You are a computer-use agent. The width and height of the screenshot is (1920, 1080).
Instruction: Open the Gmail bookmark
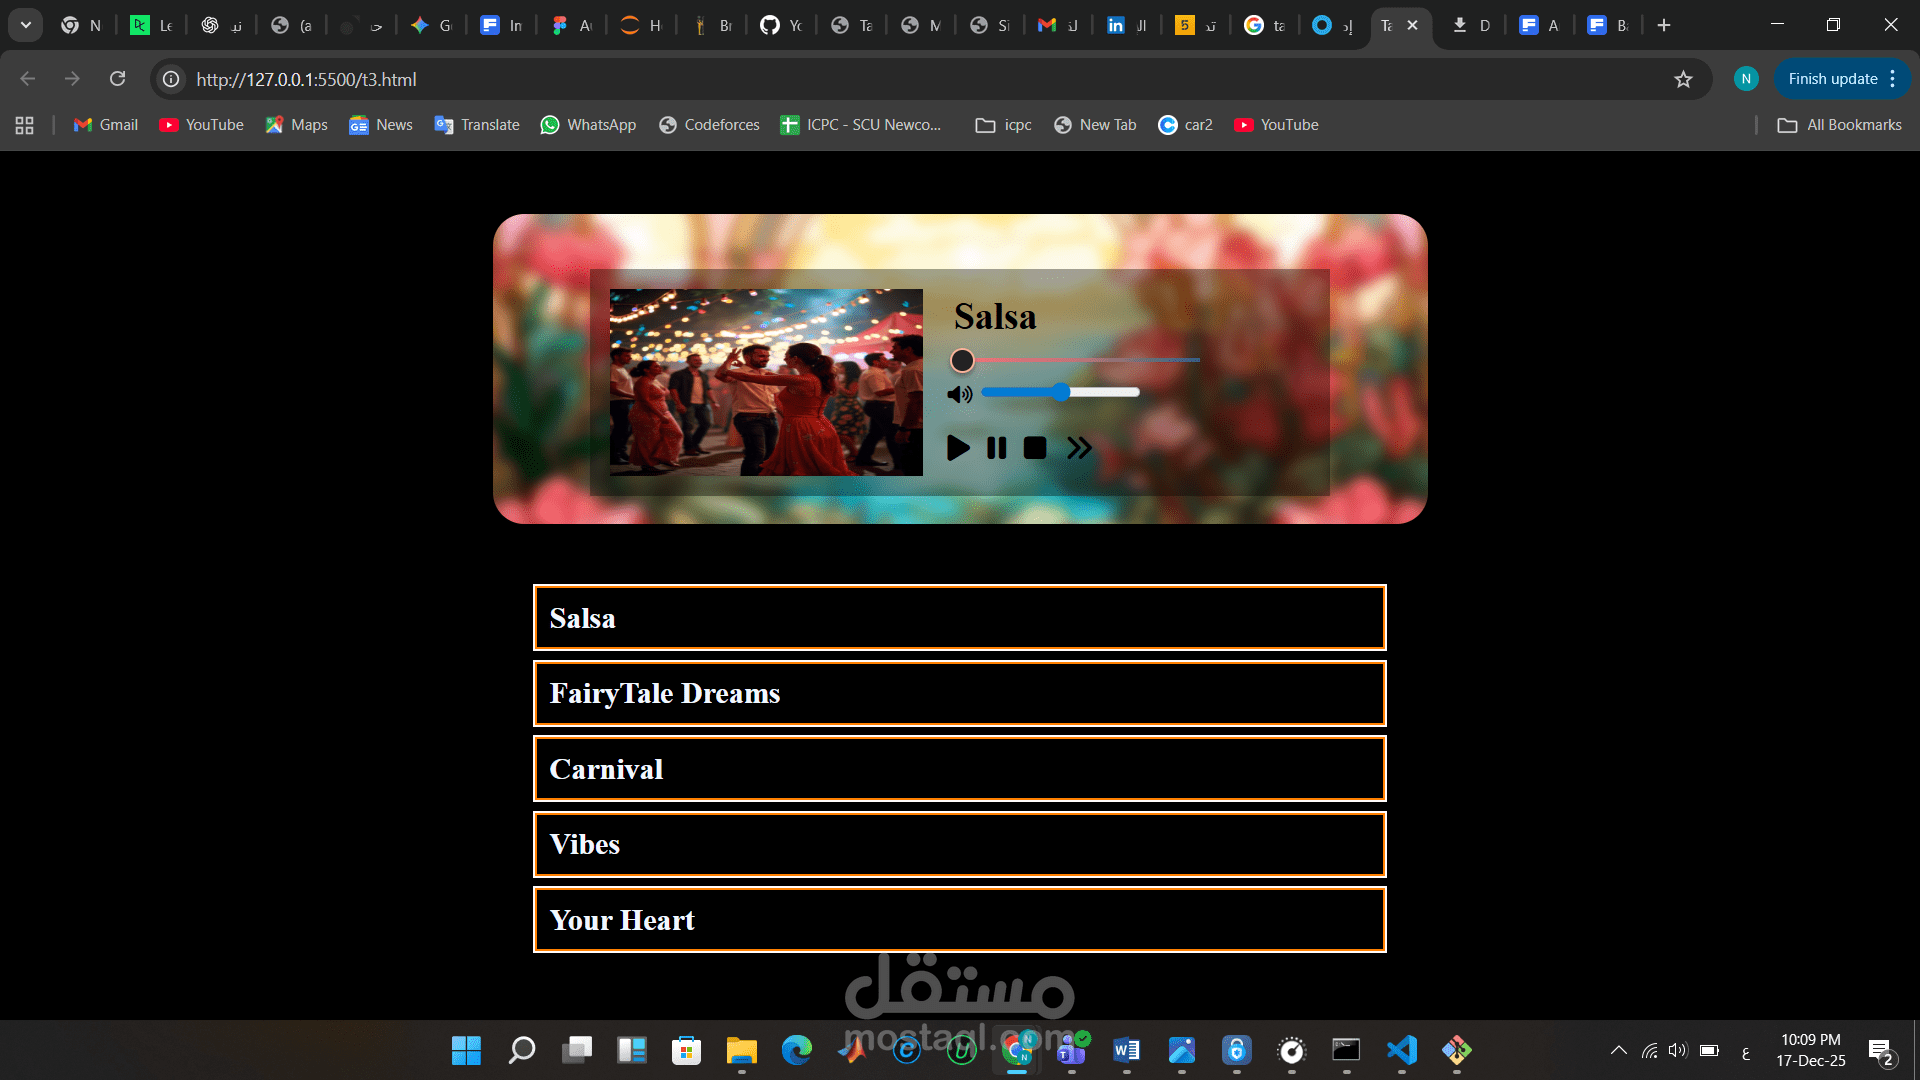pyautogui.click(x=106, y=125)
